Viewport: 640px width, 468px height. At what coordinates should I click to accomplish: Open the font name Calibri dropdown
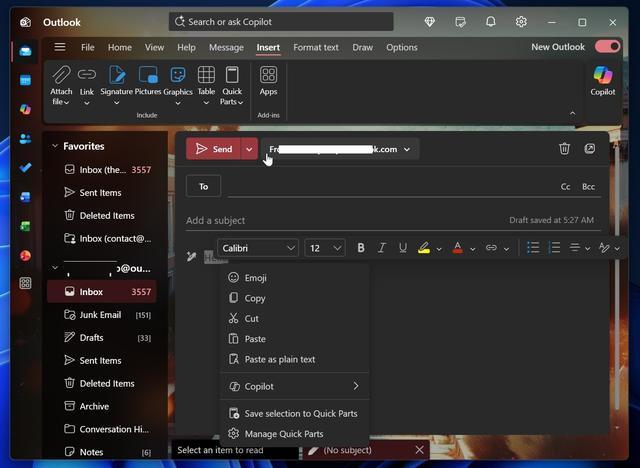tap(258, 248)
